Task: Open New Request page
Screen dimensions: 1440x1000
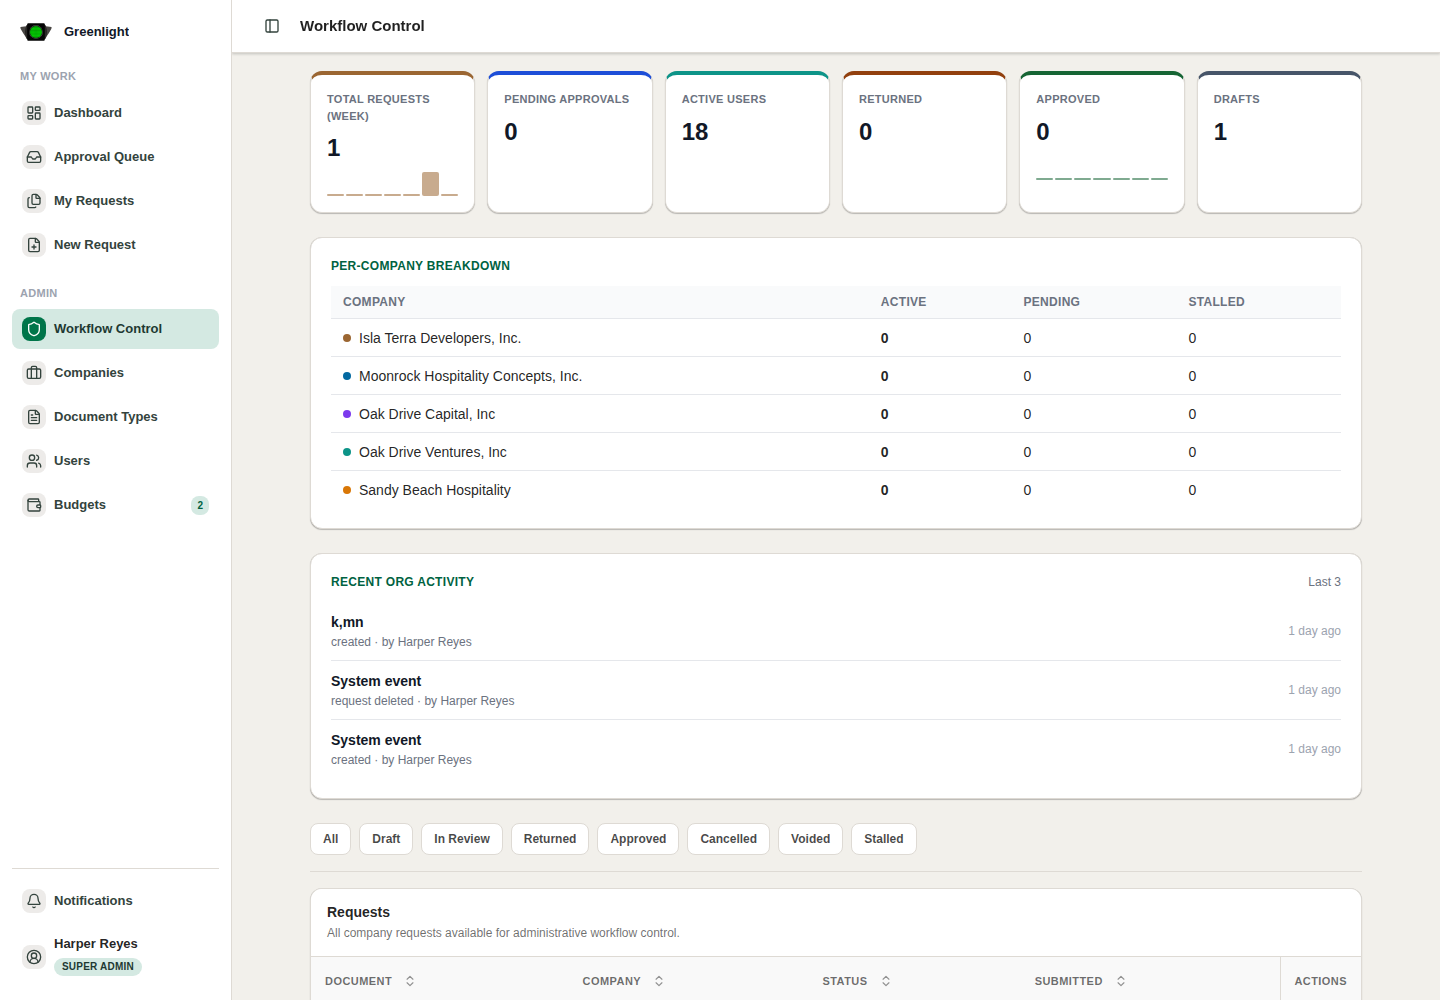Action: (x=115, y=245)
